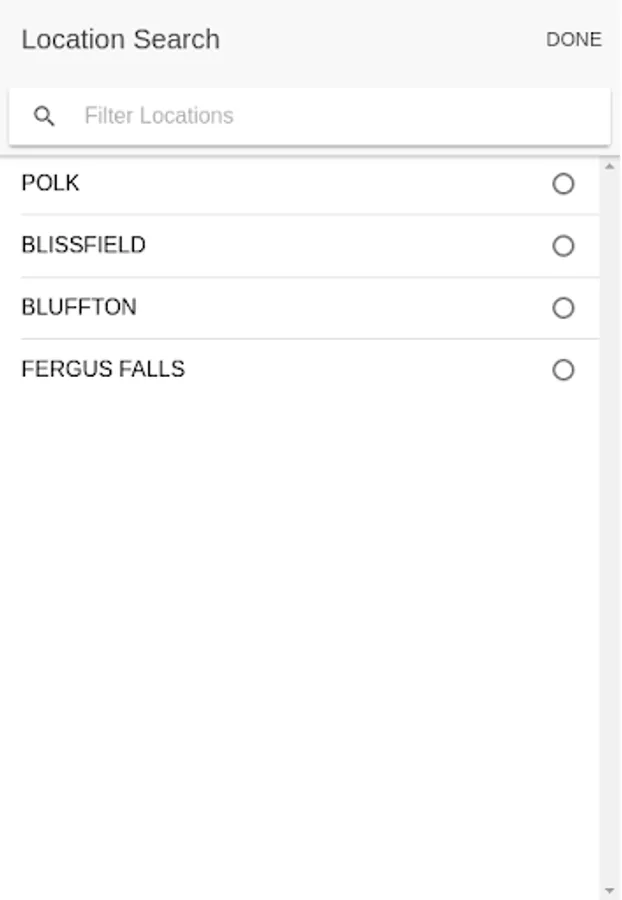Image resolution: width=622 pixels, height=900 pixels.
Task: Select the POLK radio button
Action: tap(563, 184)
